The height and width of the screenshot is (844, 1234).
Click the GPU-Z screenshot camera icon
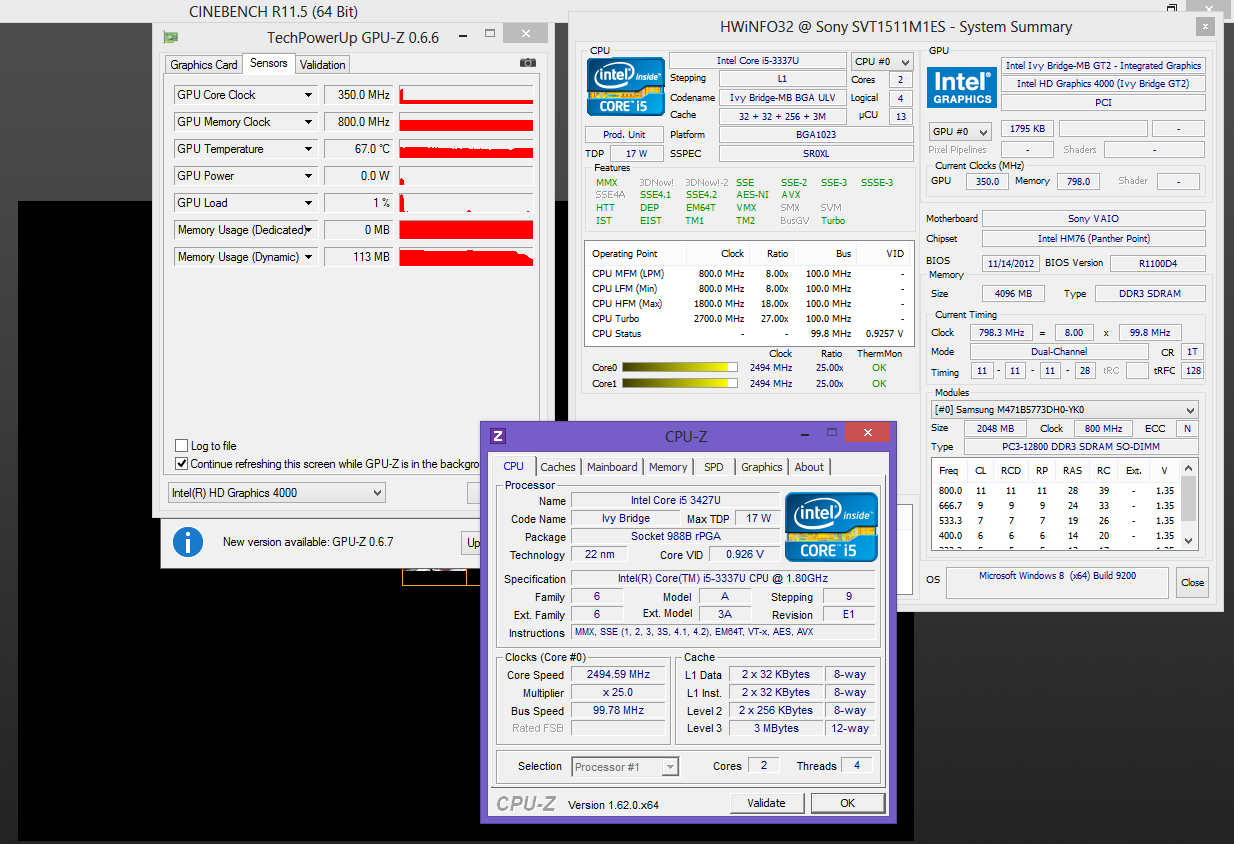click(527, 63)
